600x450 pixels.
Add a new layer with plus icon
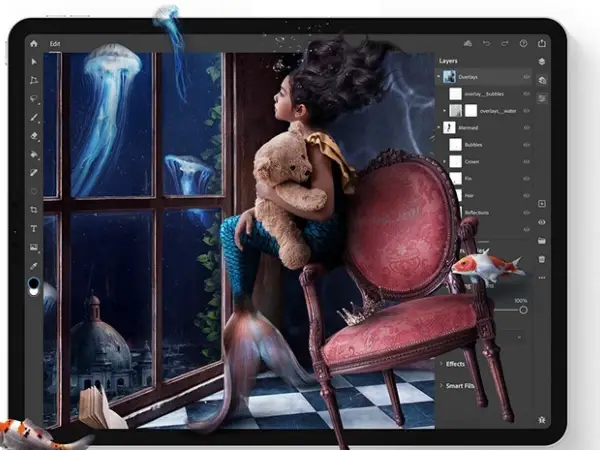click(x=542, y=204)
